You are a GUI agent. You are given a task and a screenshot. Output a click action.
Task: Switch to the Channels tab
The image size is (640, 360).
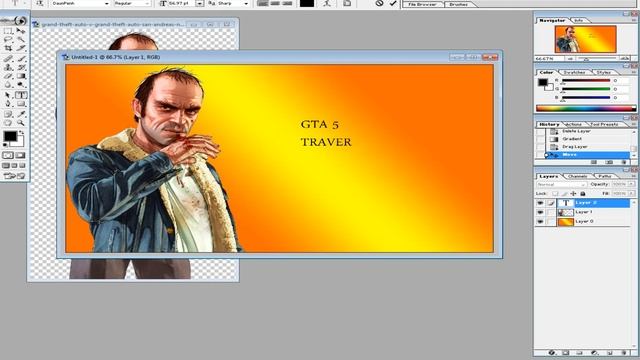[x=578, y=176]
